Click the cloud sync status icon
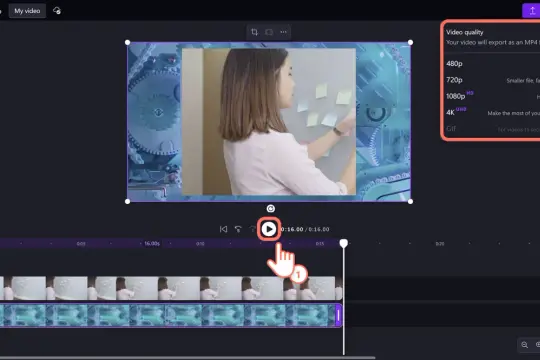Screen dimensions: 540x360 57,11
